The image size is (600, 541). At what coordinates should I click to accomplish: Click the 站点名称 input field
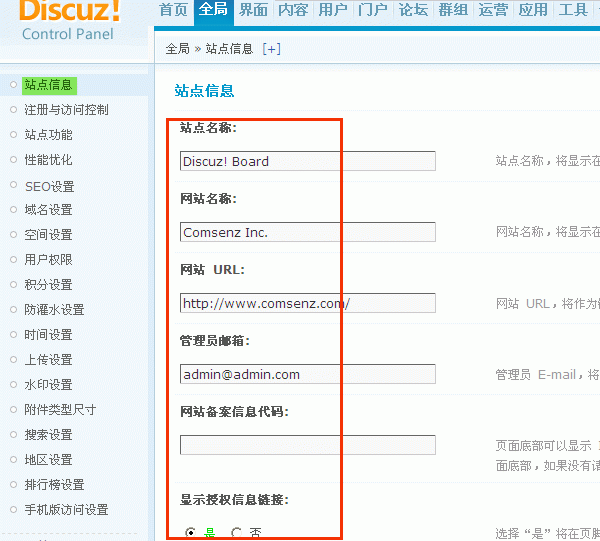click(x=307, y=161)
